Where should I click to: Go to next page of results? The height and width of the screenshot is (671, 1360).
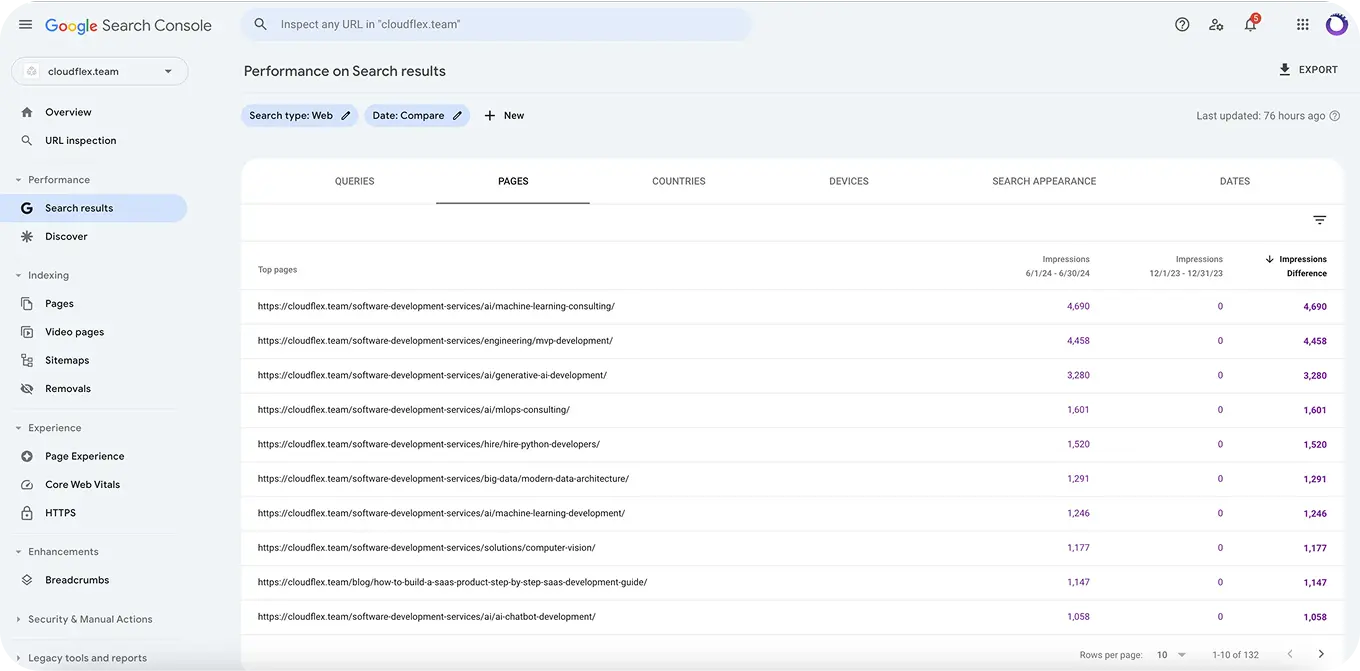coord(1320,655)
